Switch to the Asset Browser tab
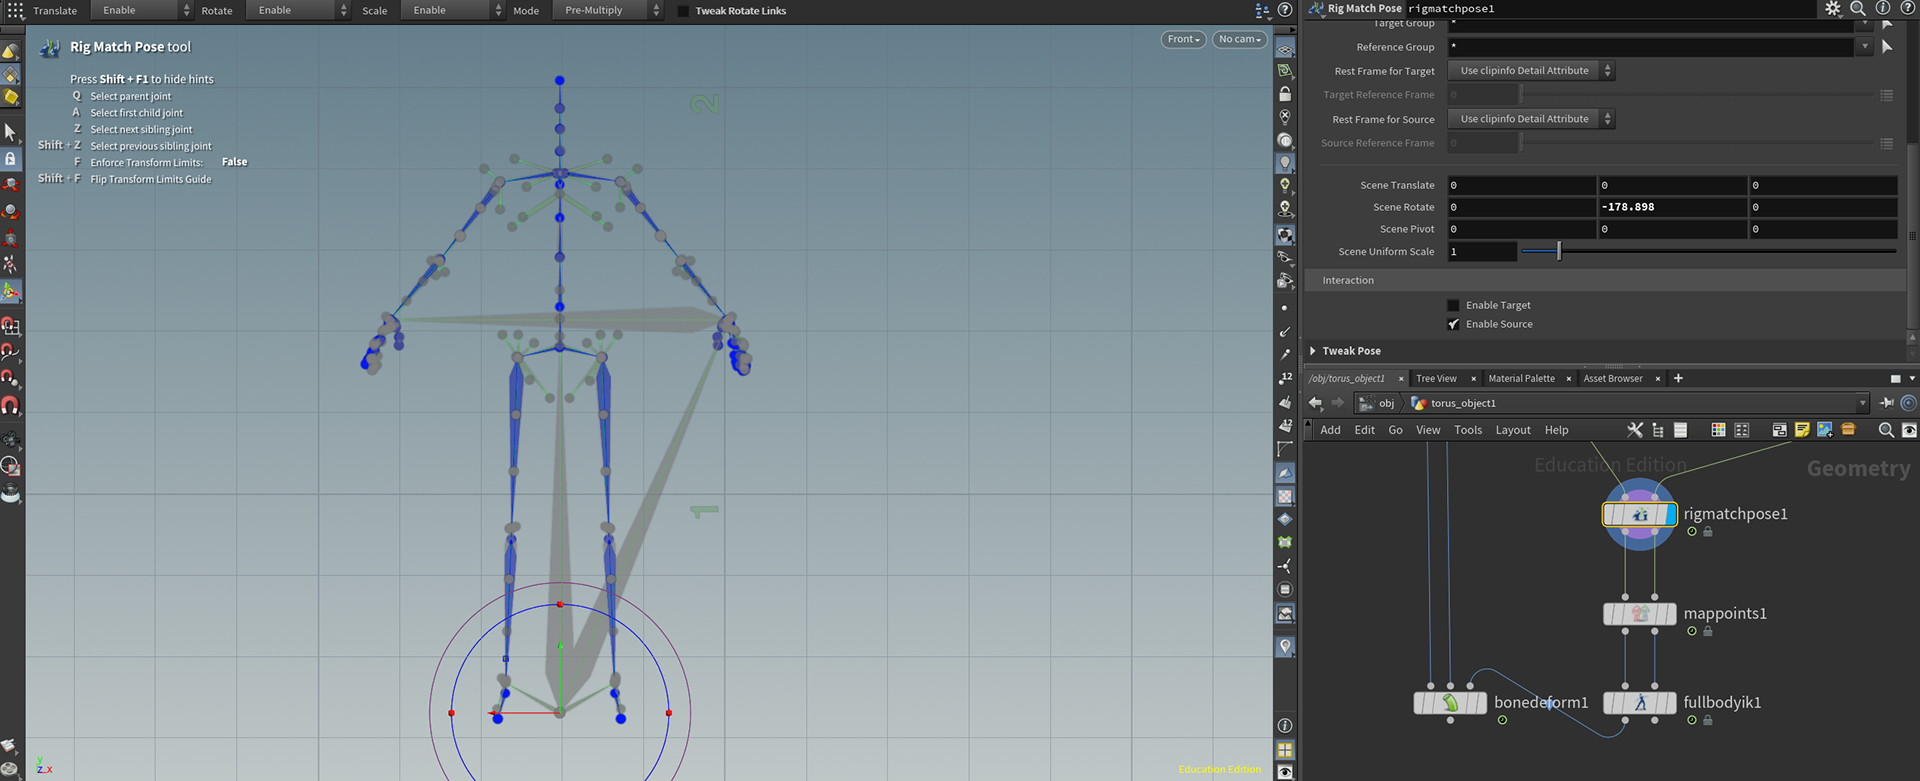Image resolution: width=1920 pixels, height=781 pixels. (x=1613, y=379)
